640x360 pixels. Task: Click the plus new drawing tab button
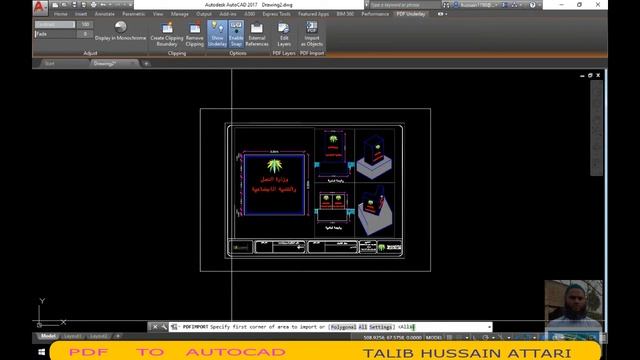pos(146,64)
